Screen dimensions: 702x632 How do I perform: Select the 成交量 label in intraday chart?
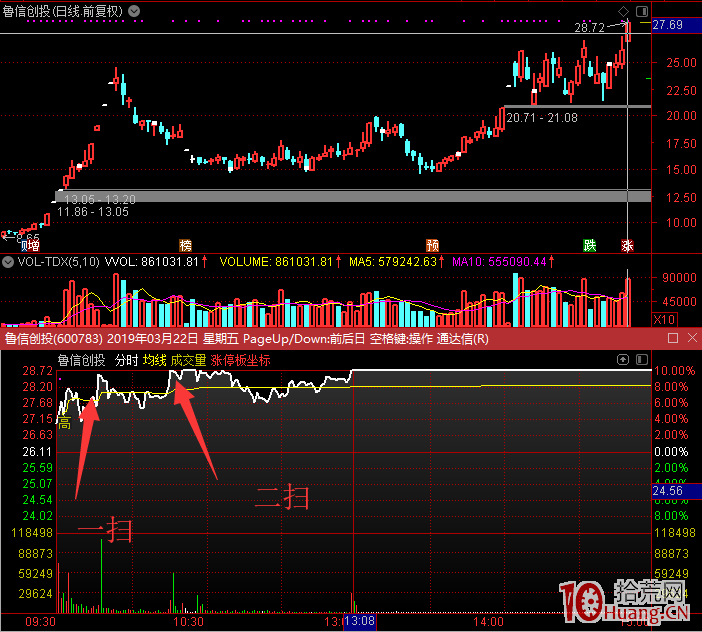(188, 360)
